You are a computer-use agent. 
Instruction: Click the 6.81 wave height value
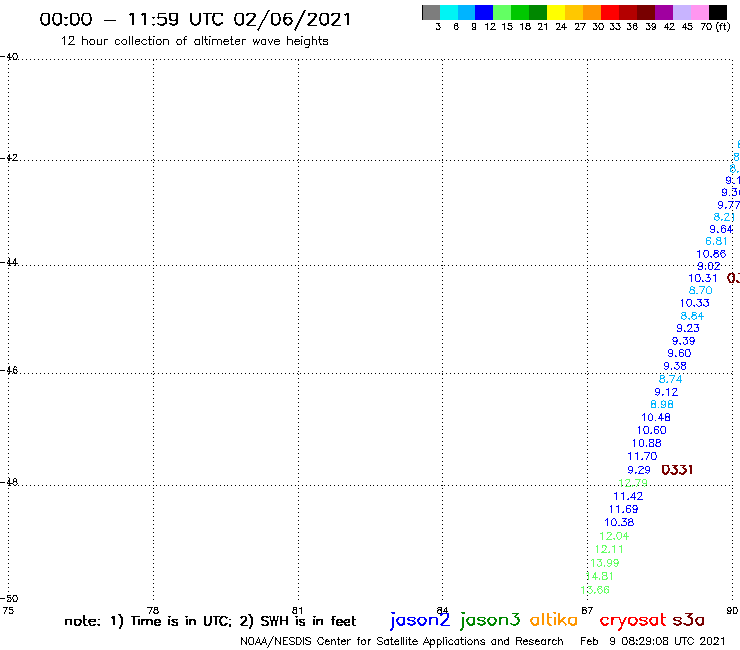click(x=716, y=241)
